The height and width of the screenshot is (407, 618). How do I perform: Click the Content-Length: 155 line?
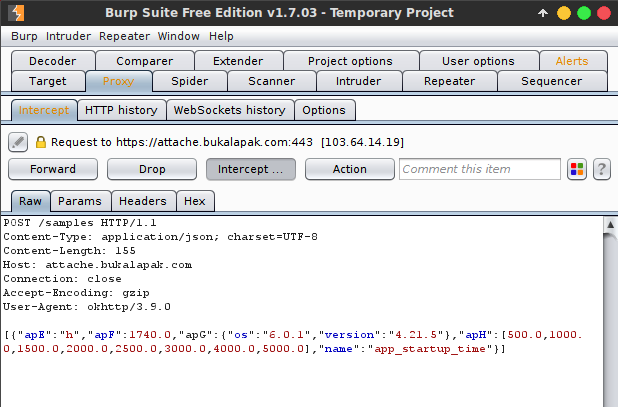69,251
